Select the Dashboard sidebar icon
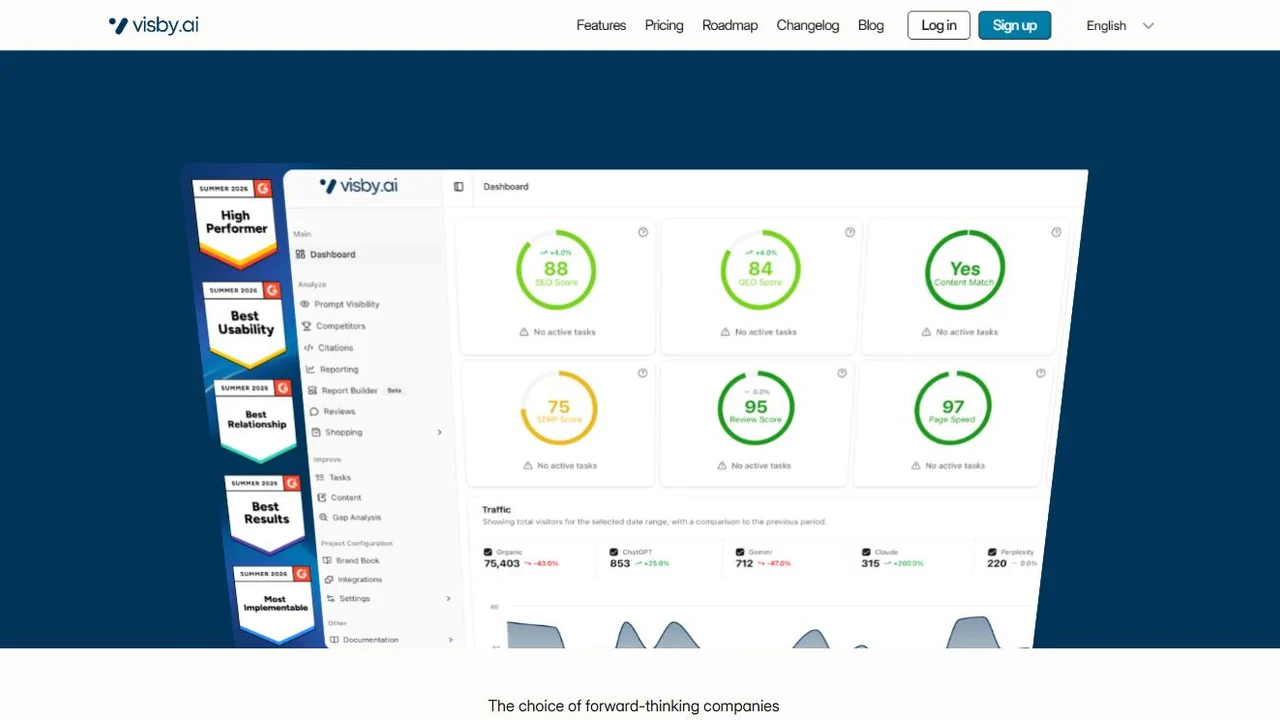 (x=300, y=254)
